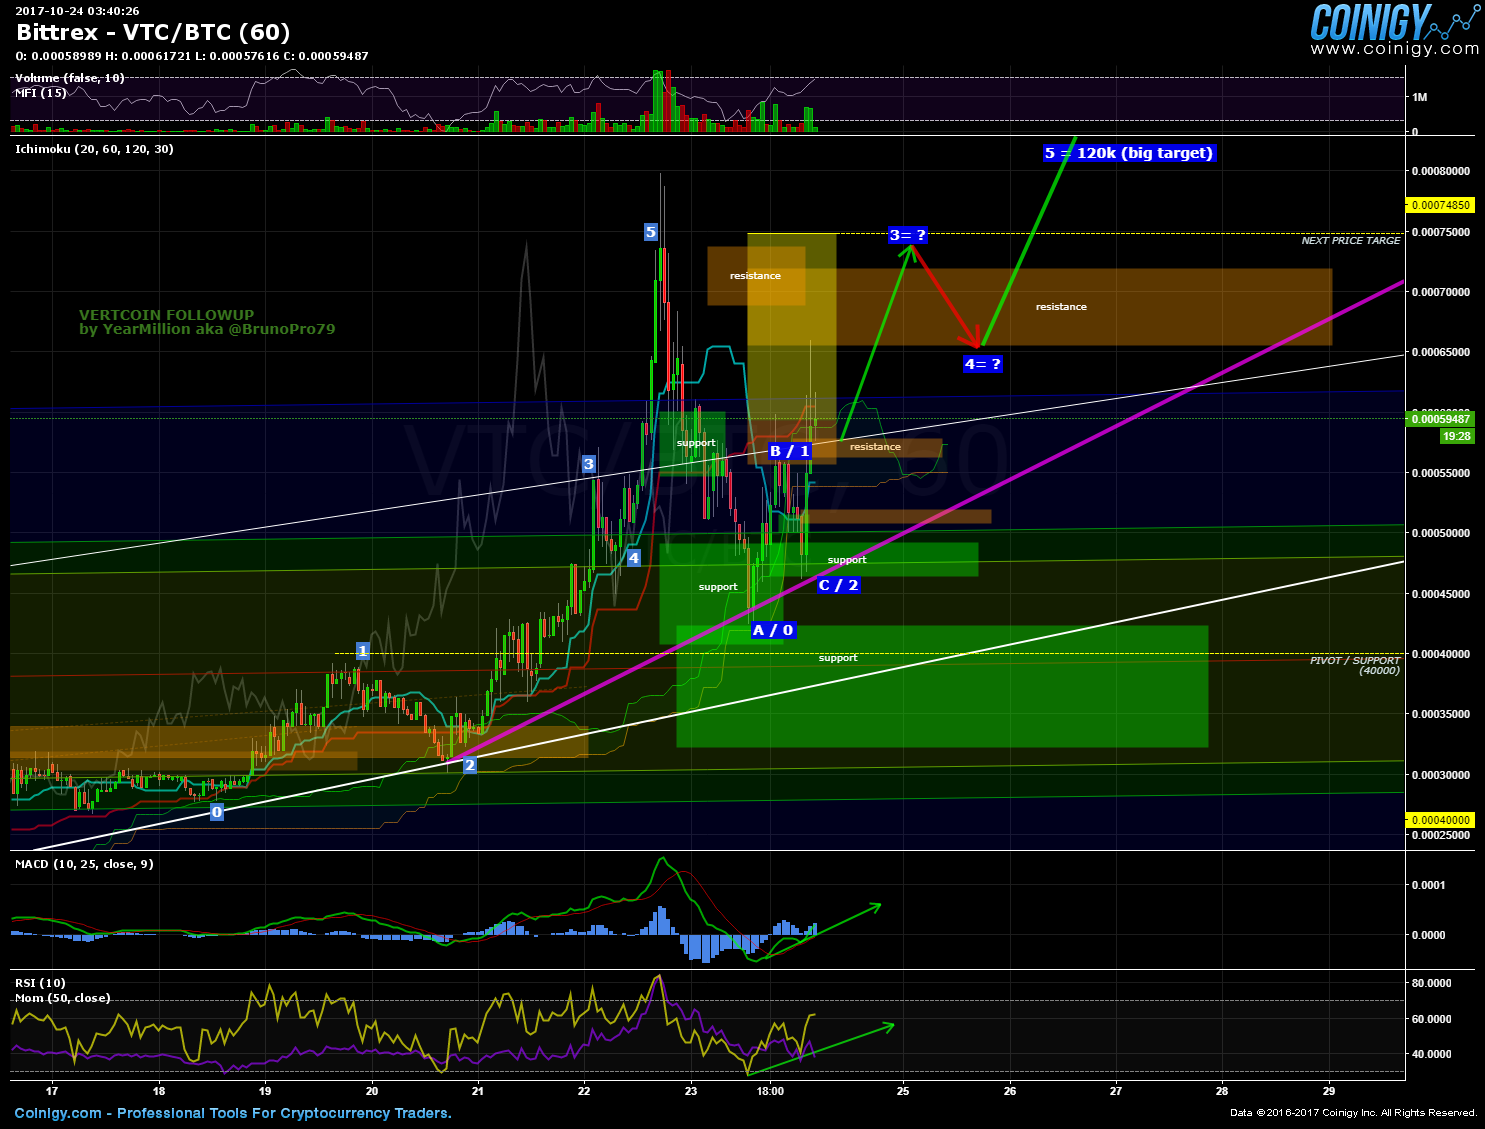The height and width of the screenshot is (1129, 1485).
Task: Click the date label 23 on the time axis
Action: [690, 1091]
